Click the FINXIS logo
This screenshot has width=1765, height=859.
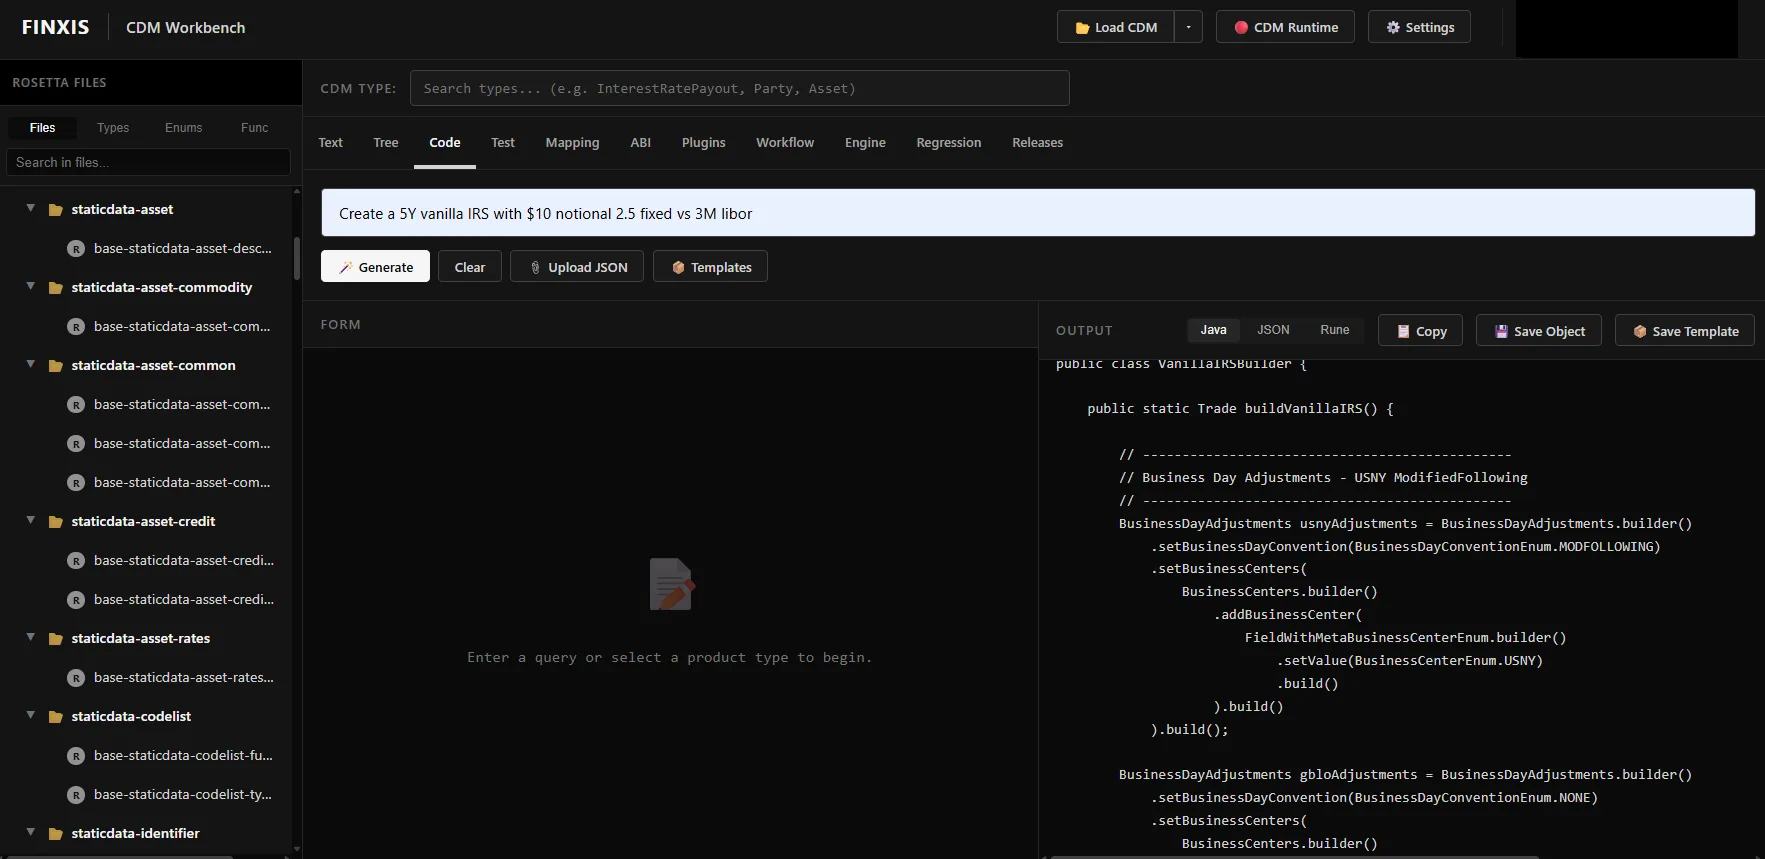56,27
